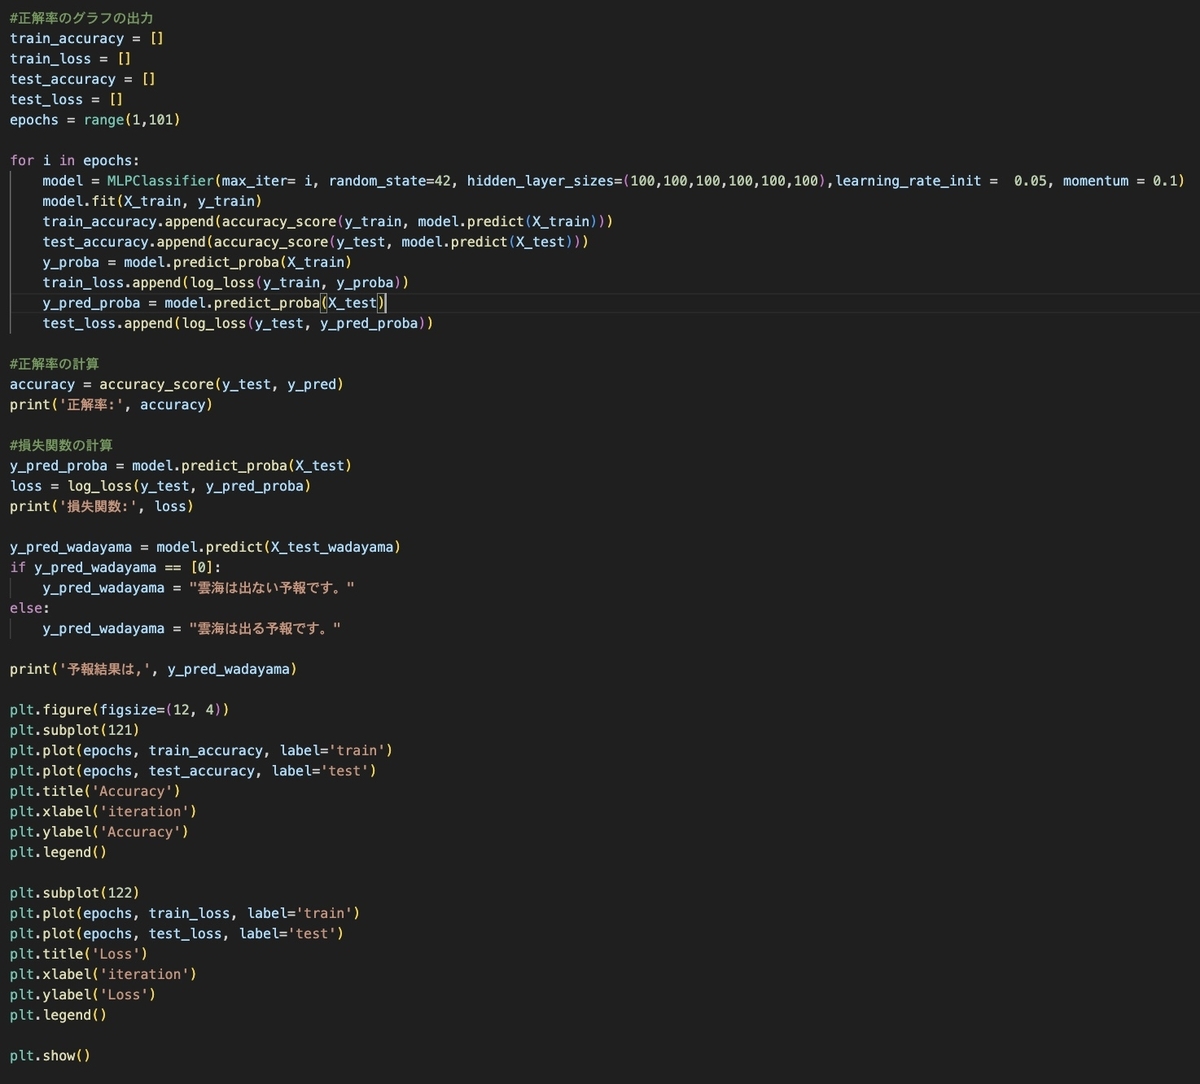Click the 'learning_rate_init' parameter name

point(909,180)
